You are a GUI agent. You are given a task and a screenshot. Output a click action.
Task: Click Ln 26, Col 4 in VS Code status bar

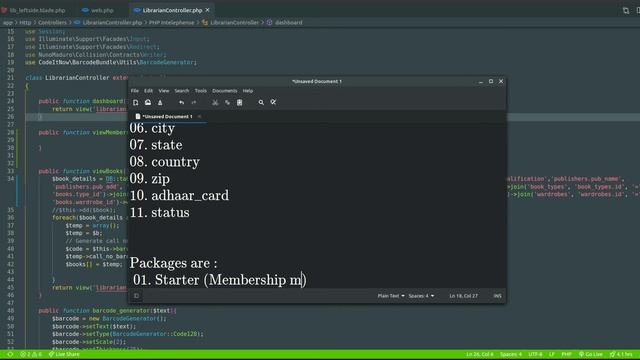tap(480, 354)
